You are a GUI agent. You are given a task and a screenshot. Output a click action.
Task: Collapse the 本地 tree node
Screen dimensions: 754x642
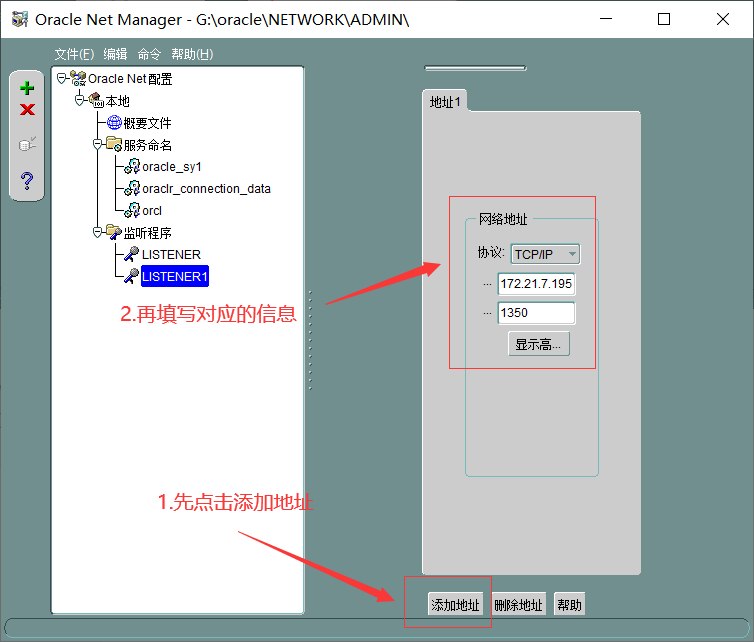click(79, 100)
